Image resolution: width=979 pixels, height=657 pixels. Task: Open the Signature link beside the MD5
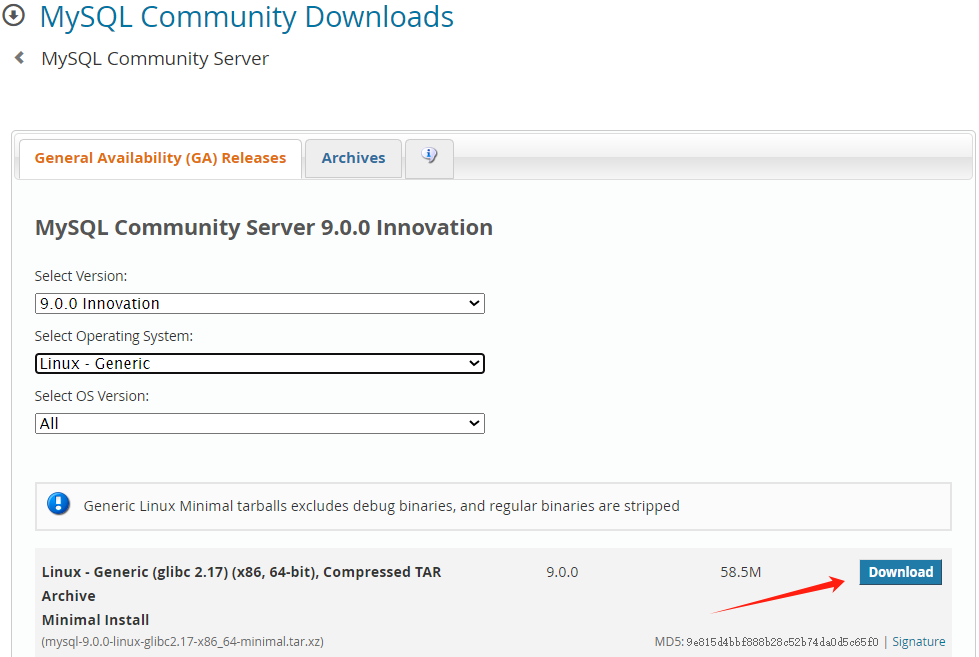click(918, 641)
